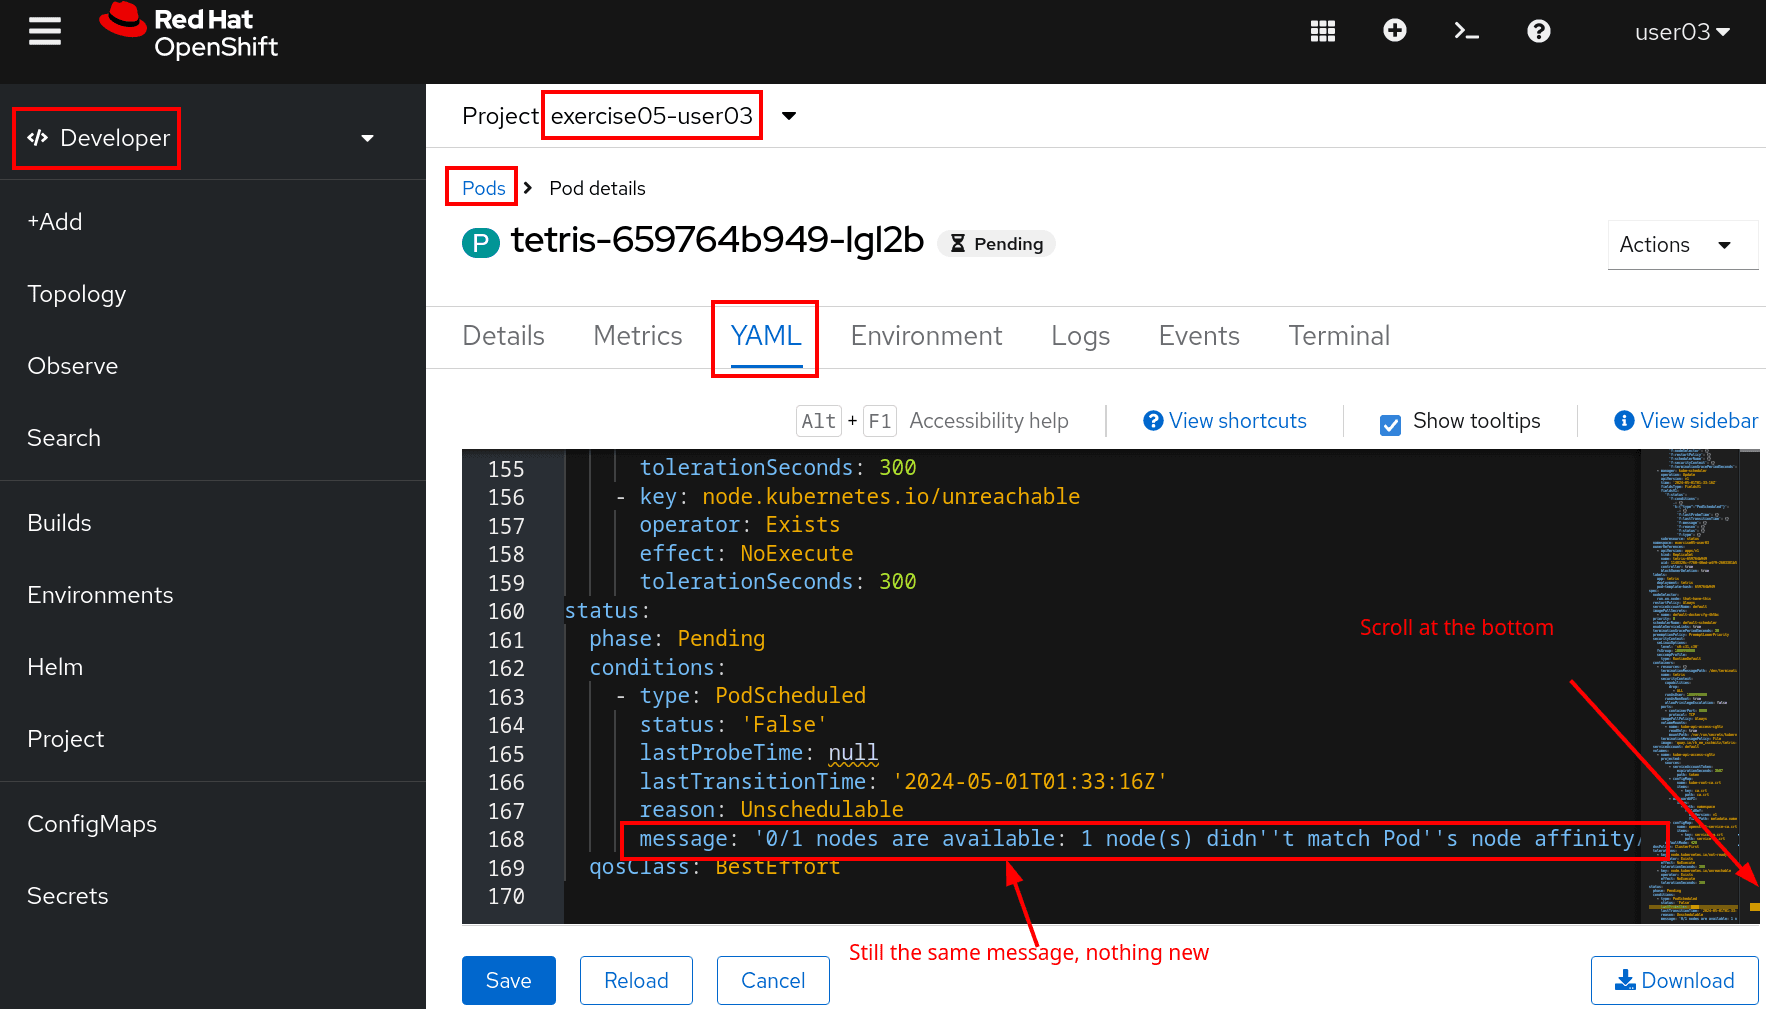Open the help question mark menu
The height and width of the screenshot is (1009, 1766).
pyautogui.click(x=1539, y=32)
